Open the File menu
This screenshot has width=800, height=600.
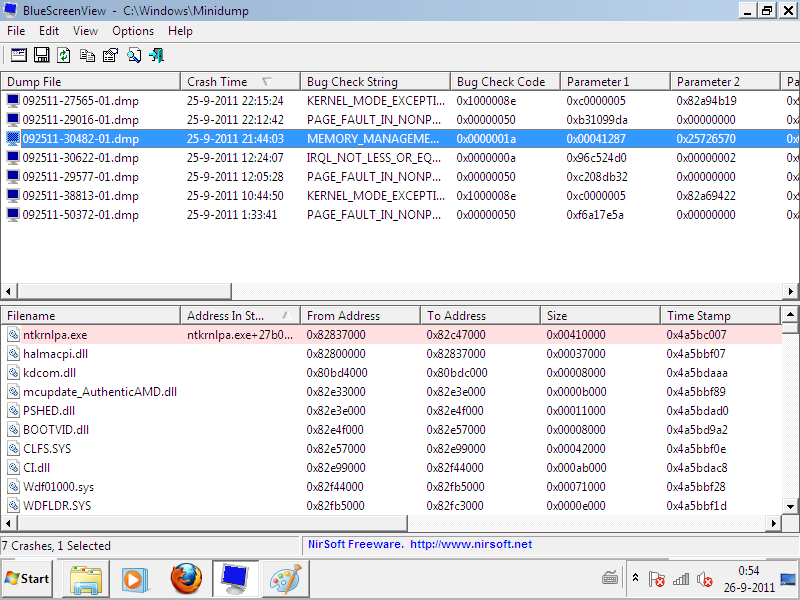(x=16, y=31)
